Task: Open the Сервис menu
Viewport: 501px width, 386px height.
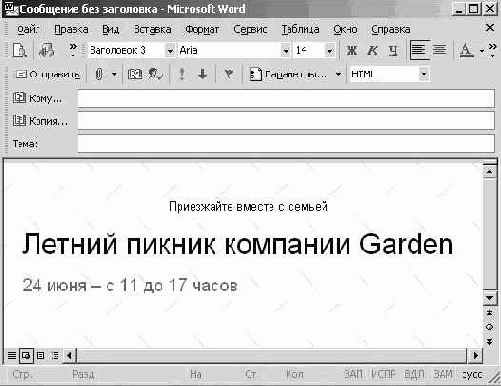Action: pyautogui.click(x=250, y=29)
